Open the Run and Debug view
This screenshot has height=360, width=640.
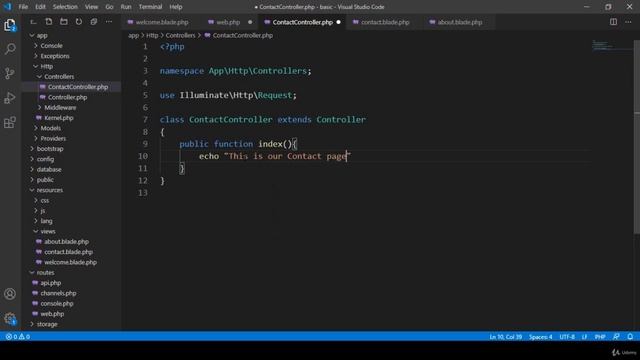[10, 98]
